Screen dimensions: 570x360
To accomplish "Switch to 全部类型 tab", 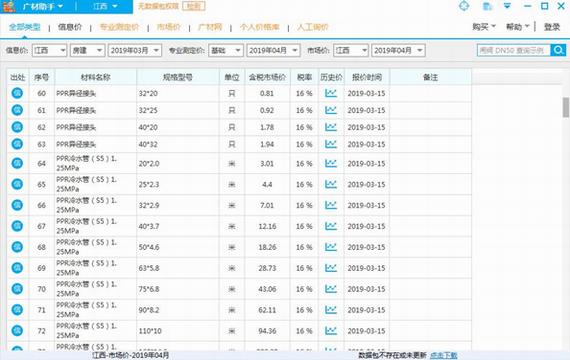I will coord(25,27).
